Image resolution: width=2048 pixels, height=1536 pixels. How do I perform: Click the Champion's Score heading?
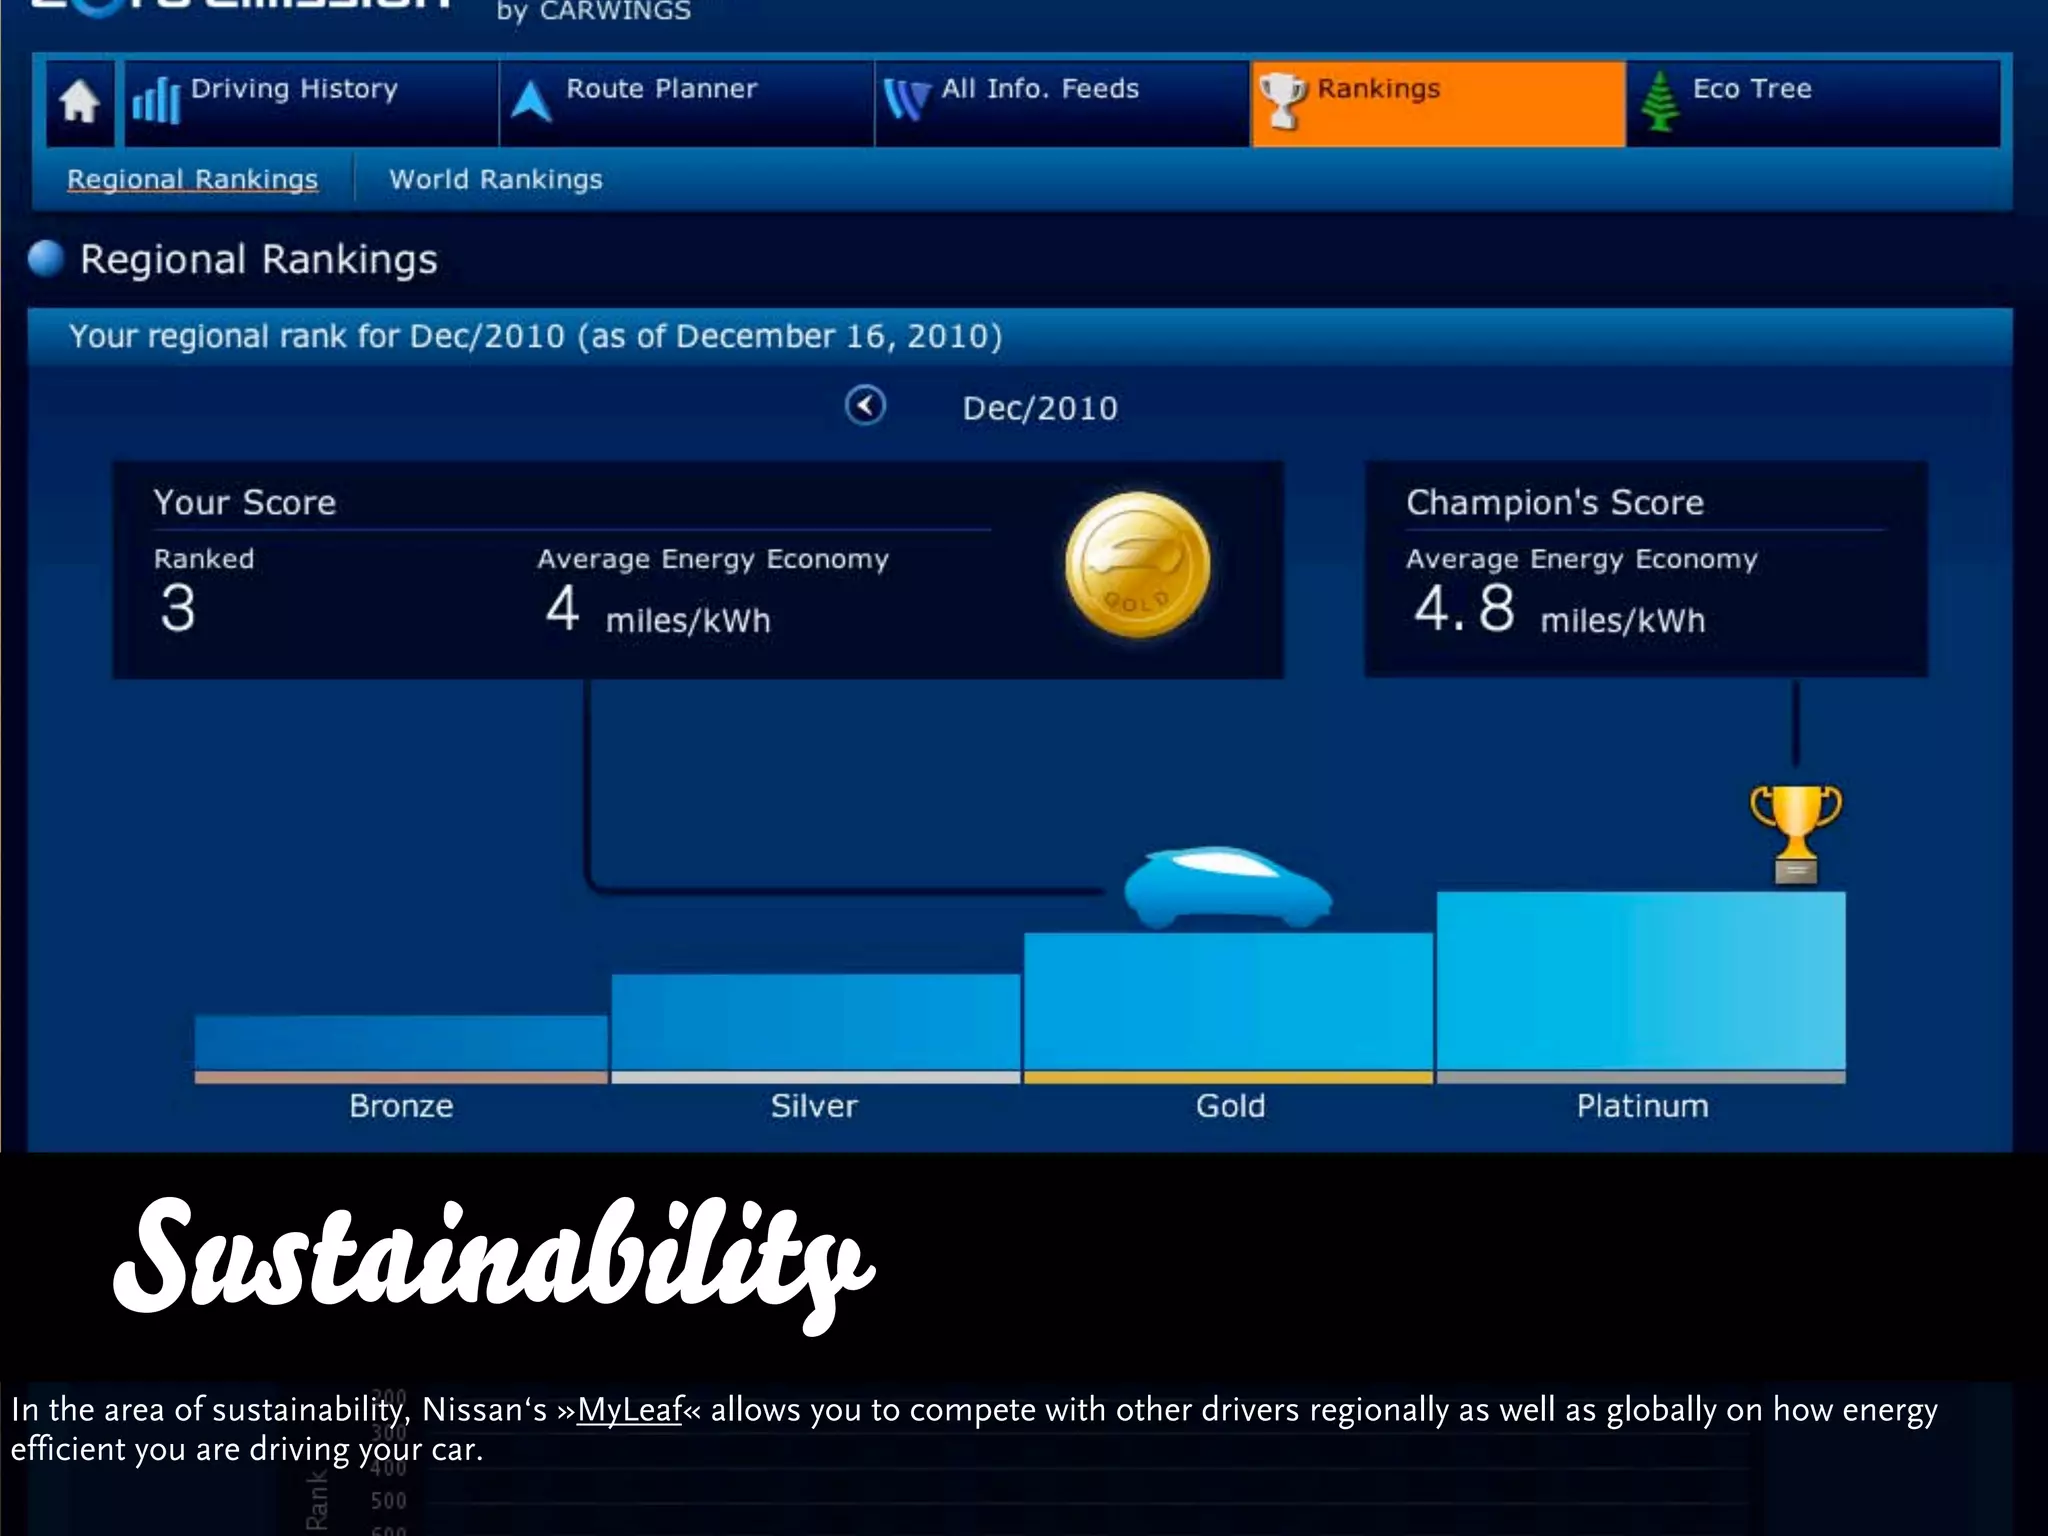(x=1555, y=502)
